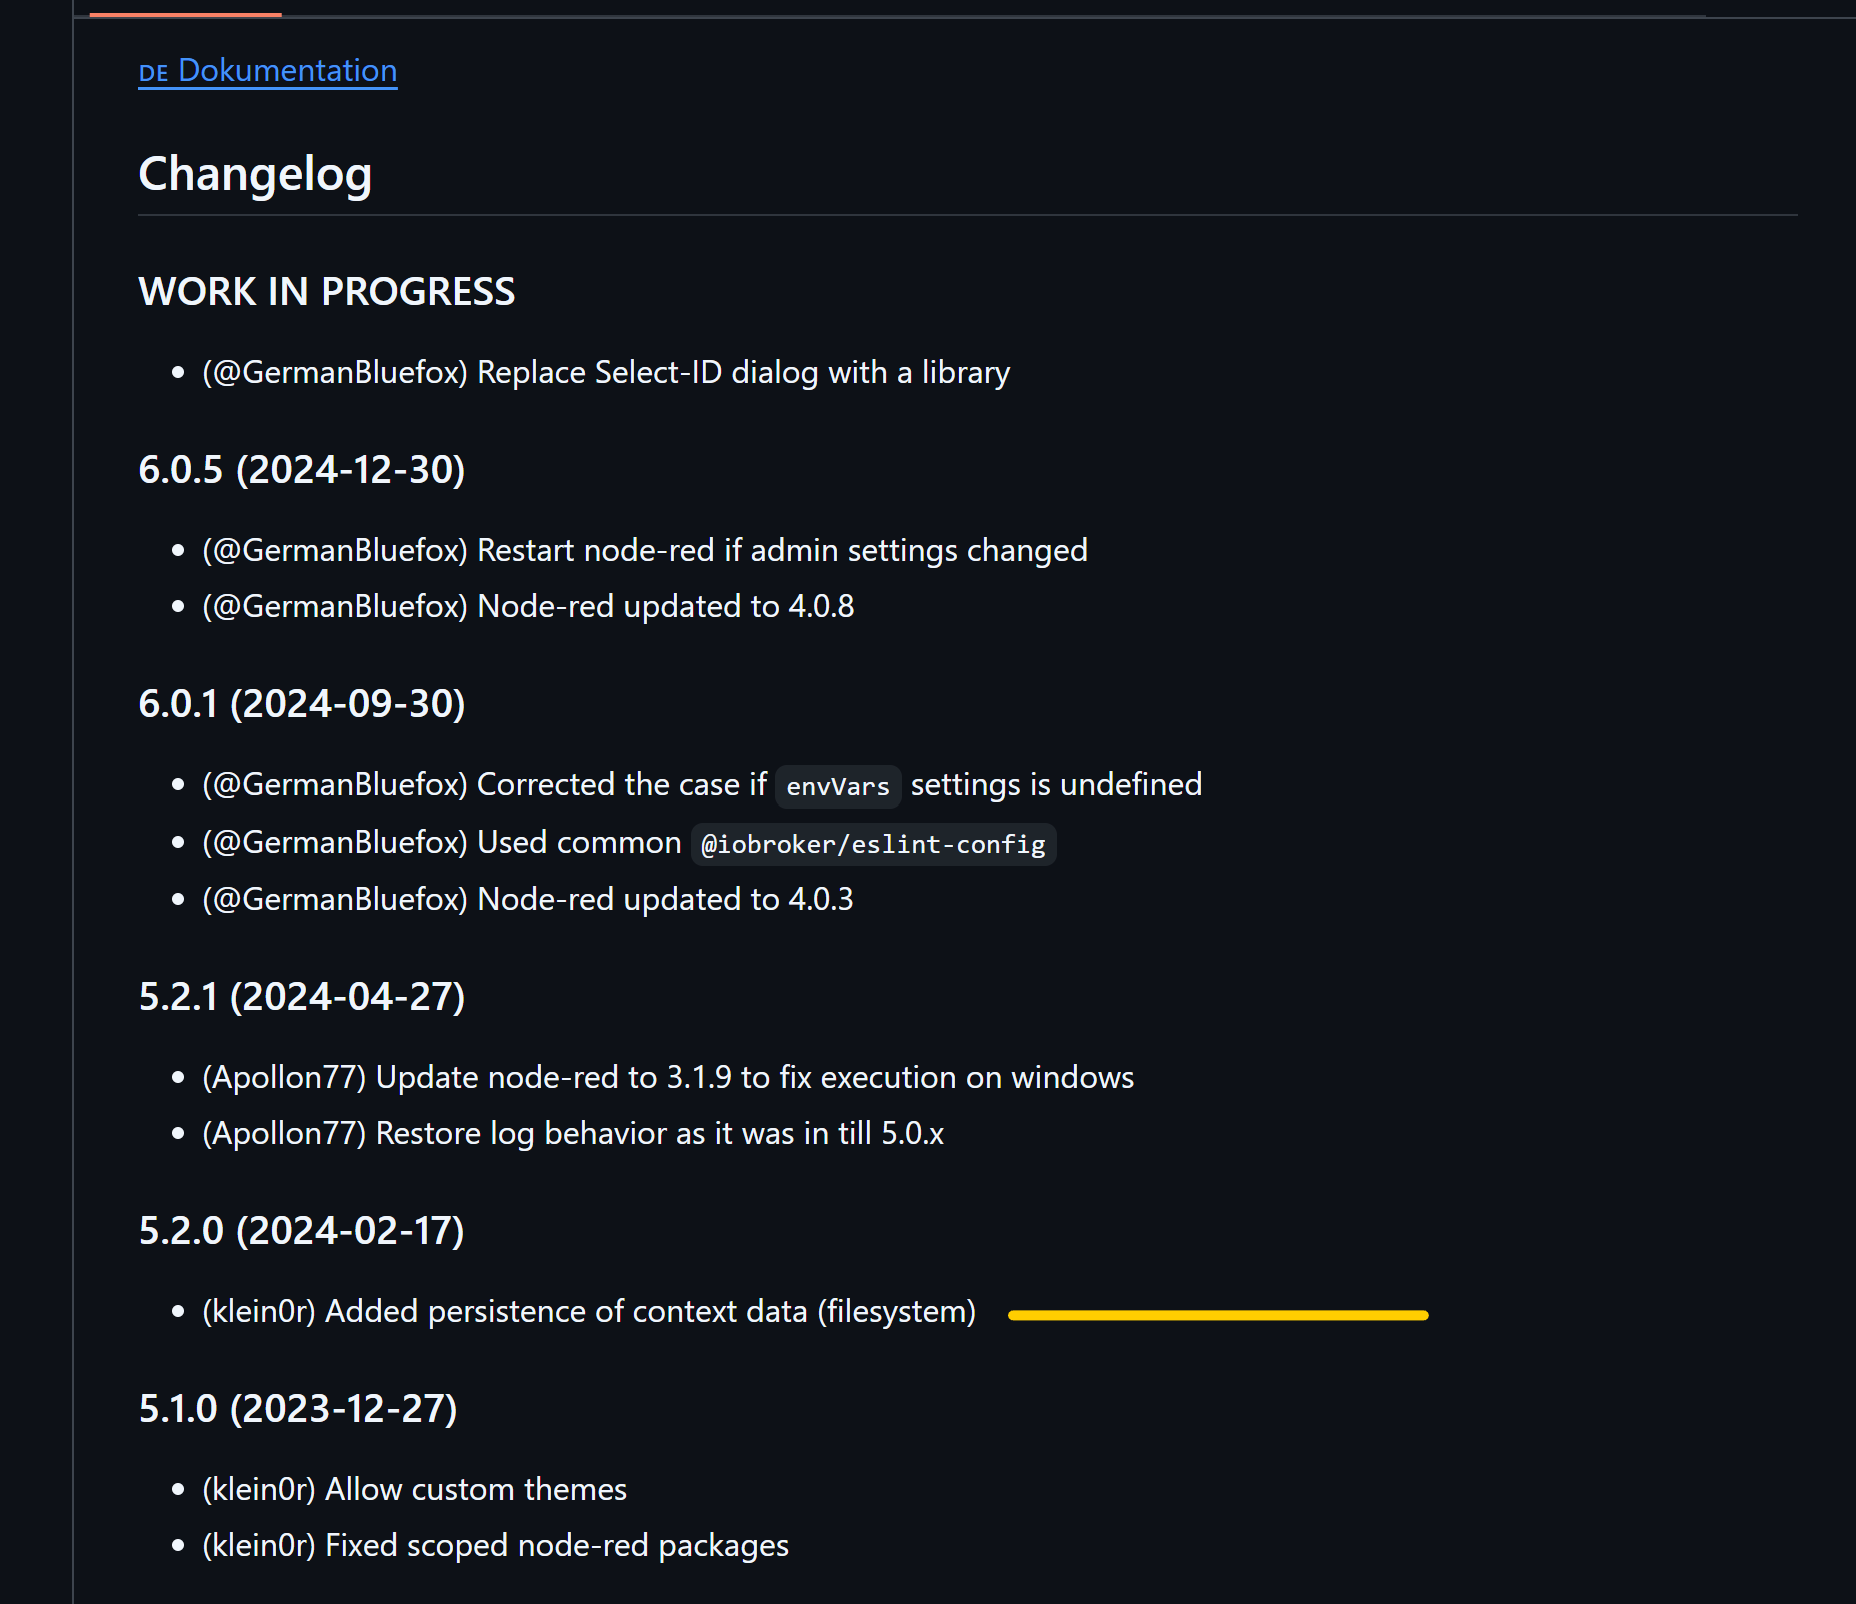Click the Replace Select-ID dialog entry
The height and width of the screenshot is (1604, 1856).
[606, 373]
